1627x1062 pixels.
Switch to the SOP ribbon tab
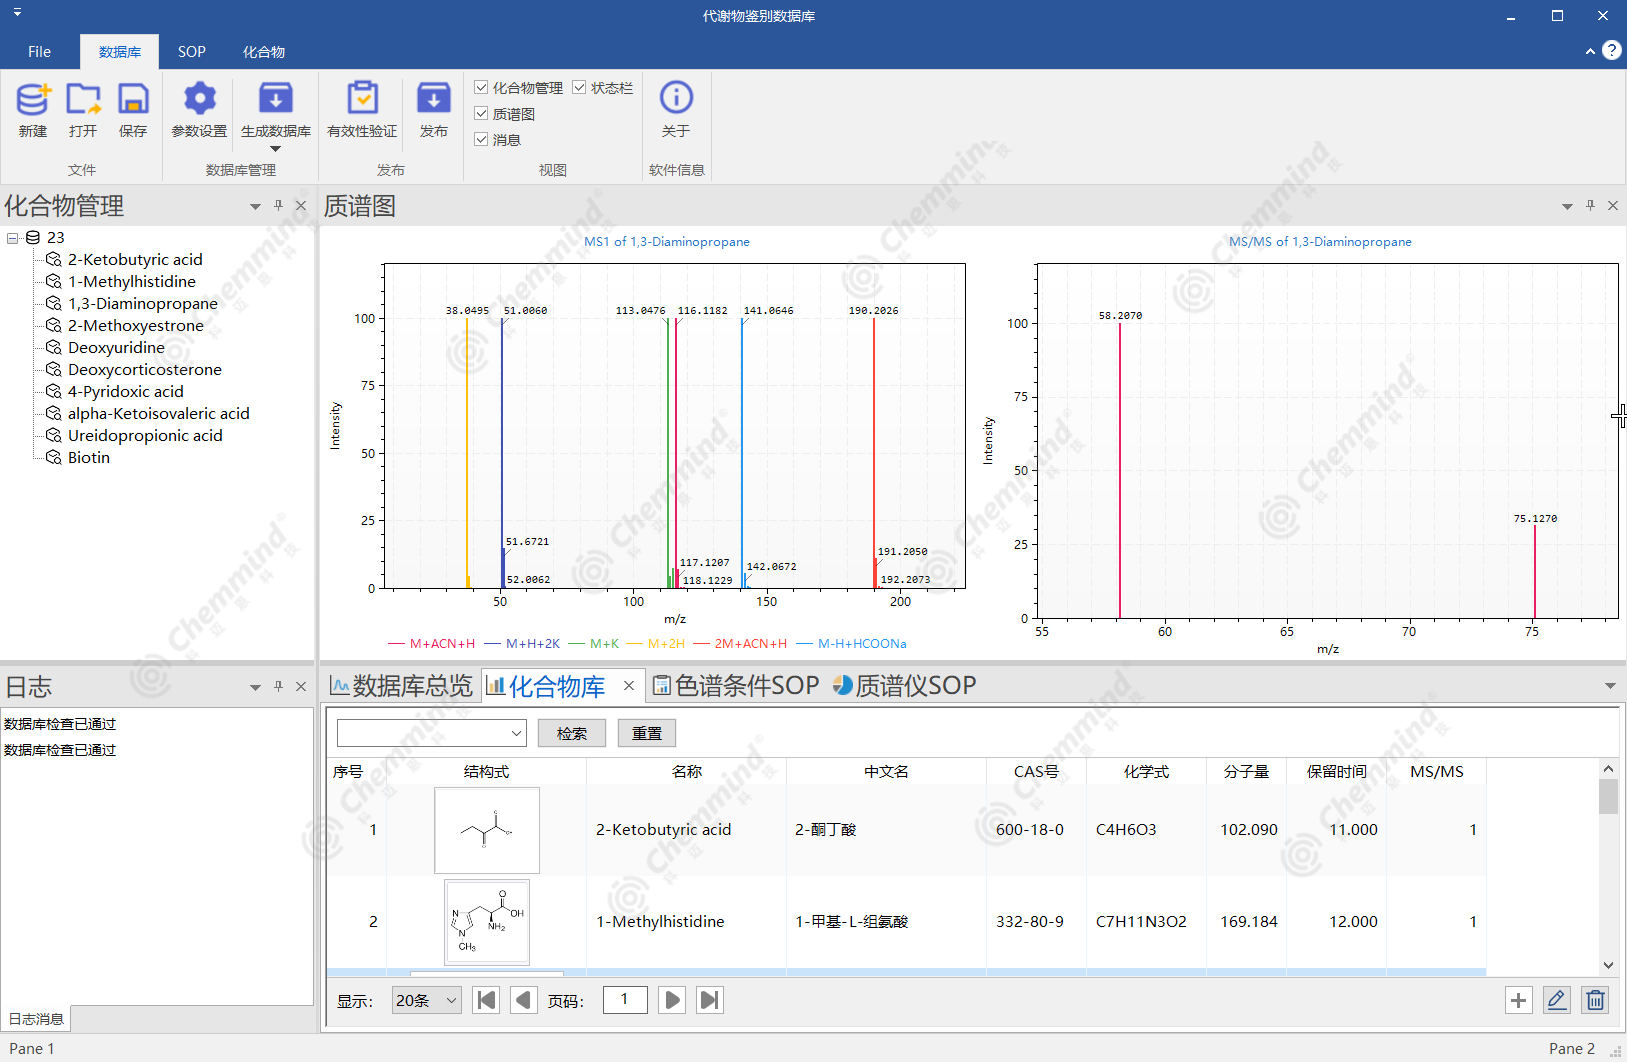pos(192,52)
